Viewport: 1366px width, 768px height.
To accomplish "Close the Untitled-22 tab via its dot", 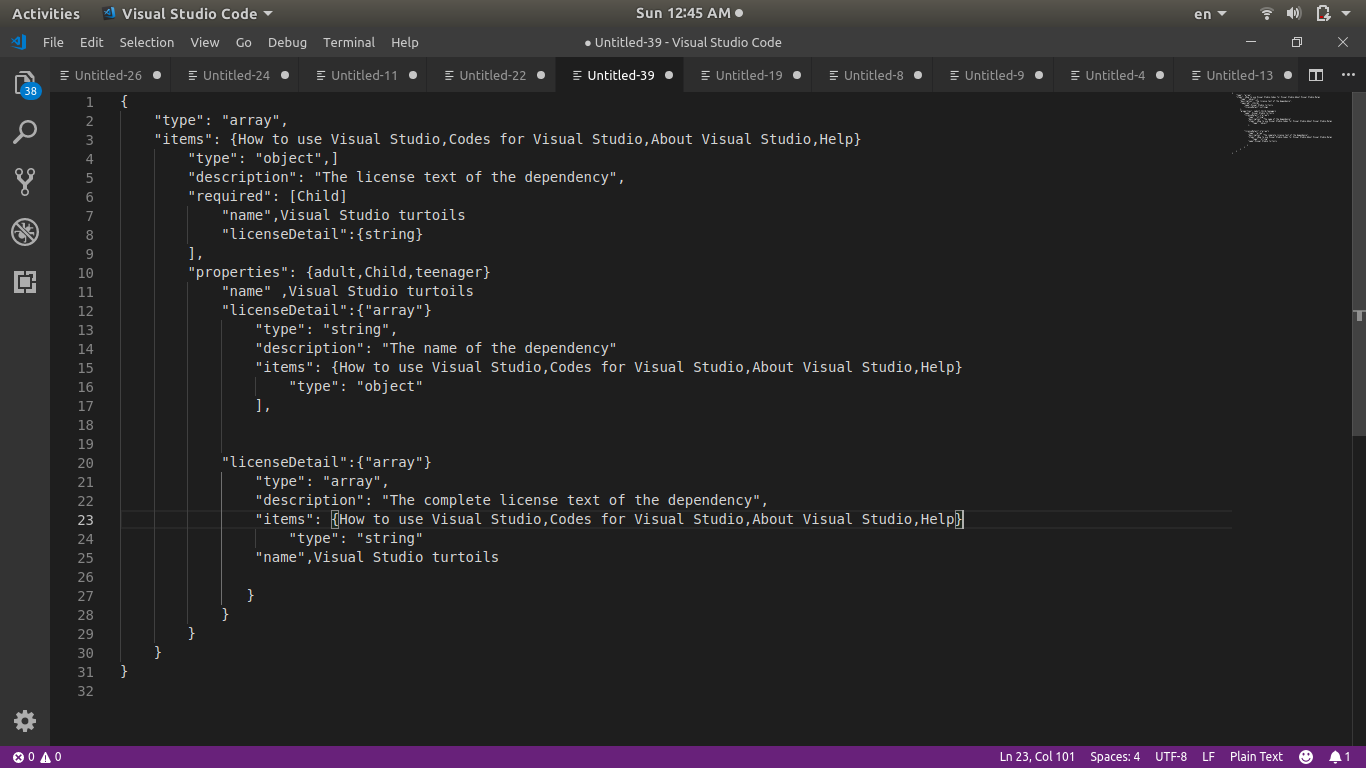I will [540, 75].
